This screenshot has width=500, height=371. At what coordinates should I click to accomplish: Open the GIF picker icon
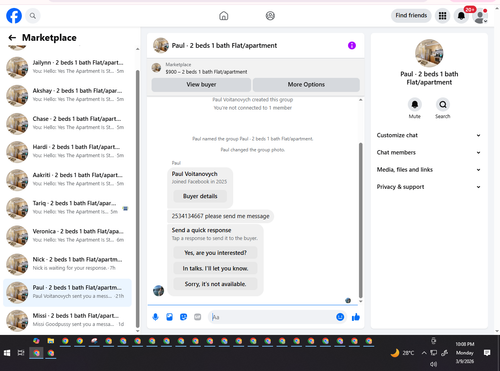[x=198, y=317]
